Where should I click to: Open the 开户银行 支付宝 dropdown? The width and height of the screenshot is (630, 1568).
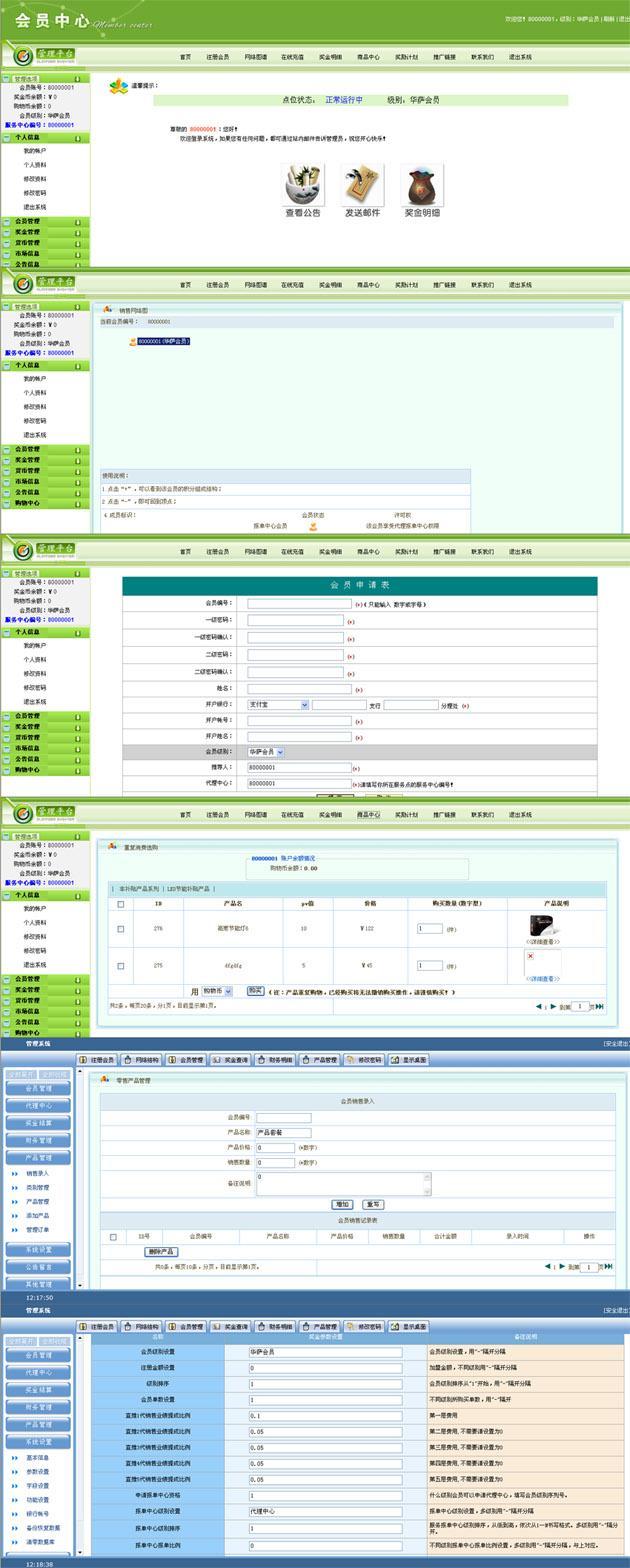pyautogui.click(x=278, y=705)
